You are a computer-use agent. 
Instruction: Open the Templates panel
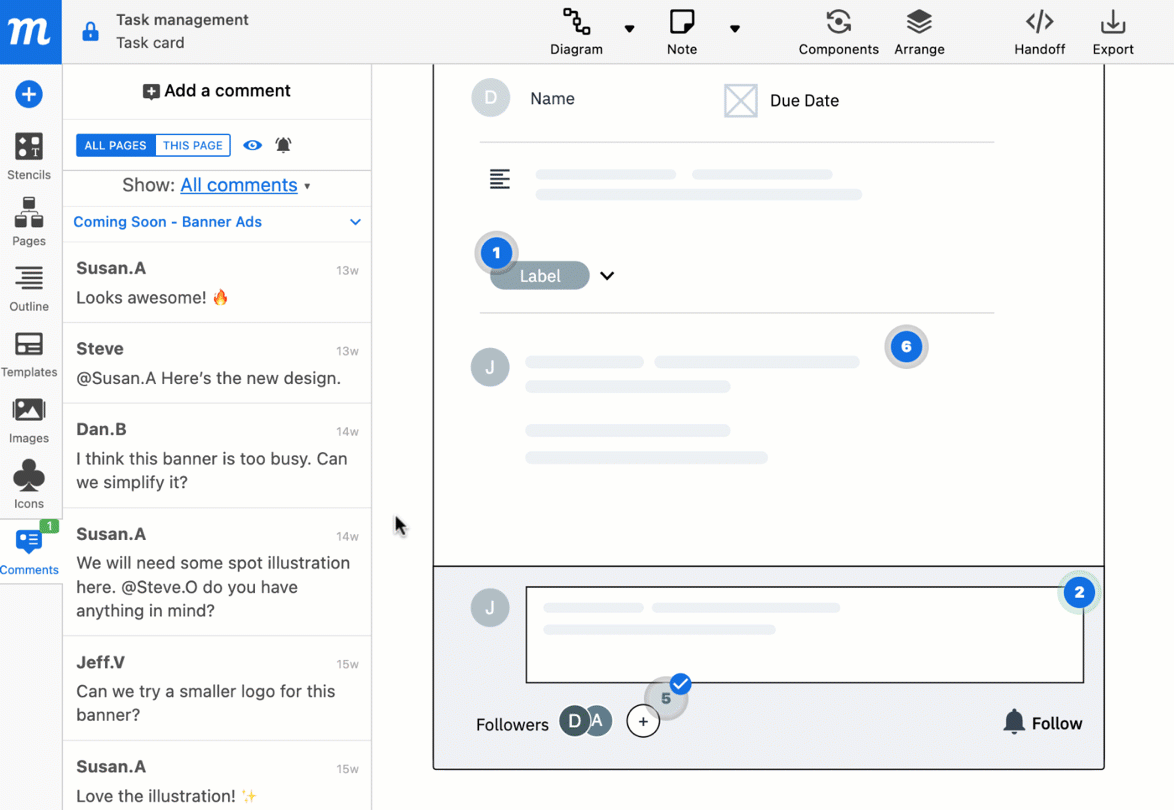28,353
